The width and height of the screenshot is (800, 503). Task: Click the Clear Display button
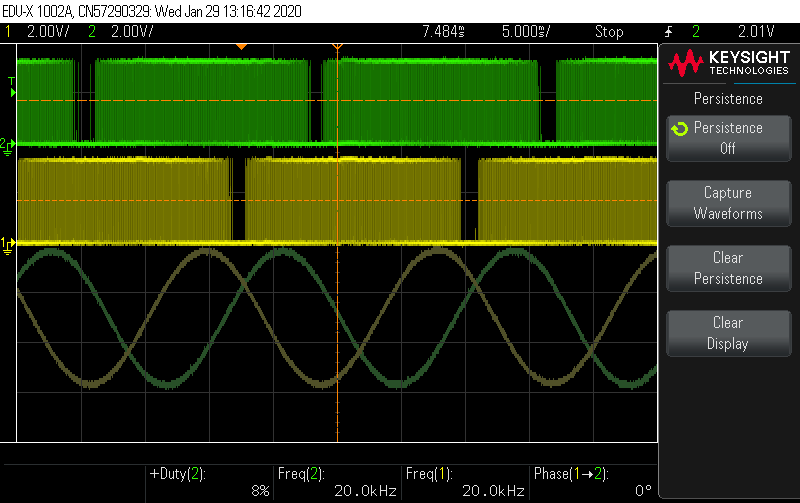[729, 333]
